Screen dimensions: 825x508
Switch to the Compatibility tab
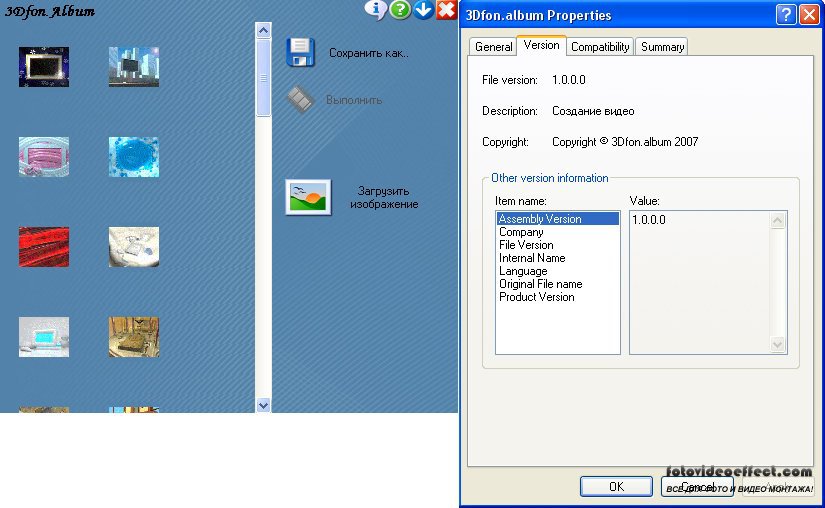pyautogui.click(x=600, y=47)
